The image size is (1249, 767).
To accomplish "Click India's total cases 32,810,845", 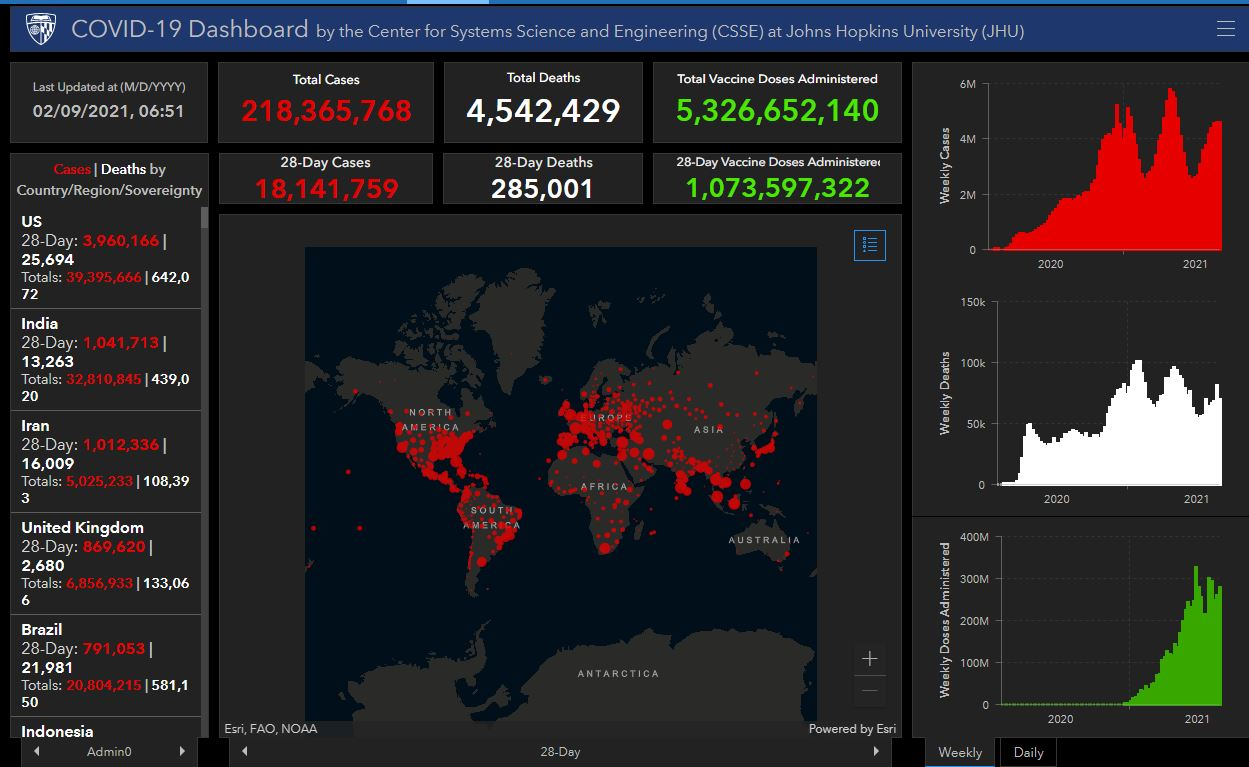I will (x=104, y=379).
